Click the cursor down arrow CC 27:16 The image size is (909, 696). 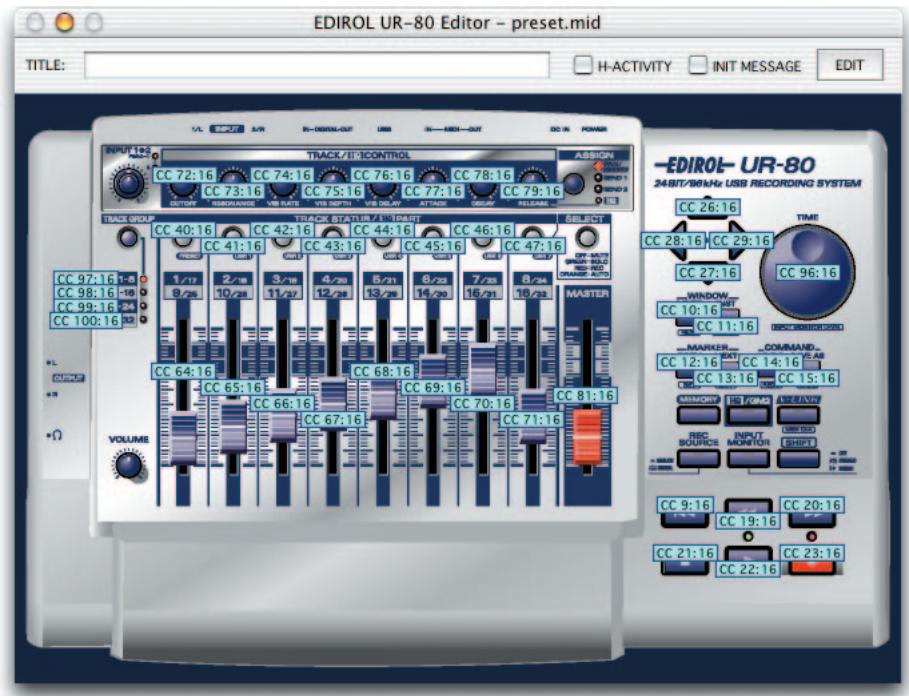[x=707, y=272]
